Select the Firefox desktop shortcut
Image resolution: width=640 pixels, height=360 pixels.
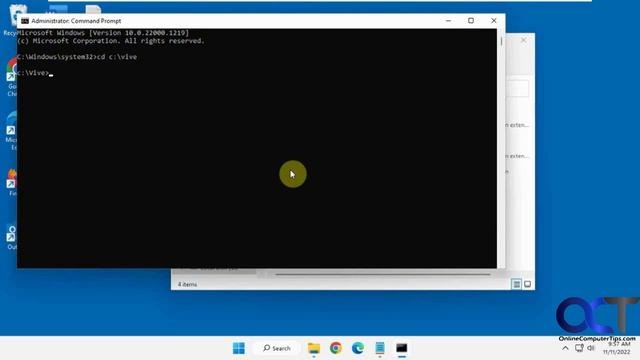pyautogui.click(x=11, y=182)
